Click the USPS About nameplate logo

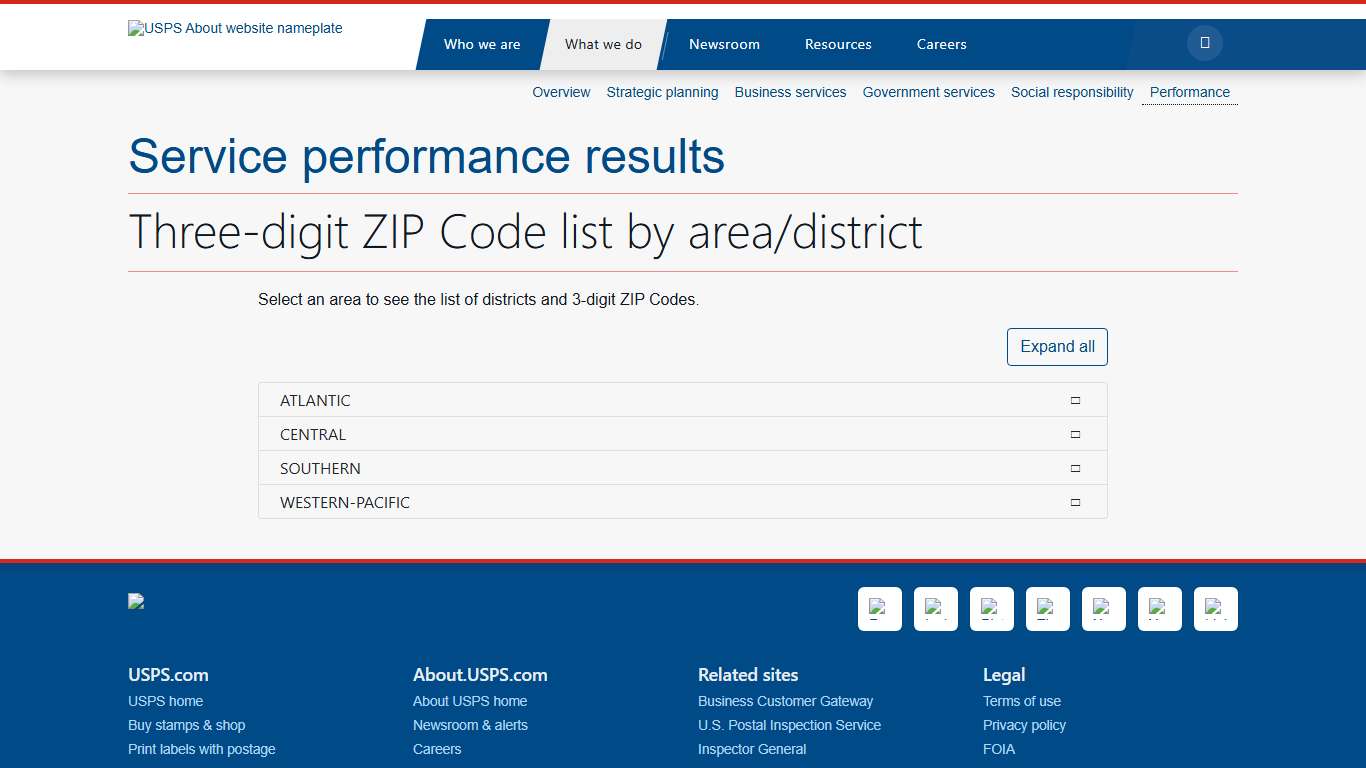point(234,28)
